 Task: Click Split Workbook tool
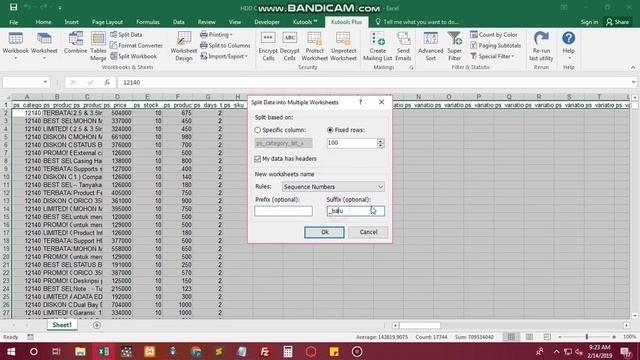(x=133, y=56)
